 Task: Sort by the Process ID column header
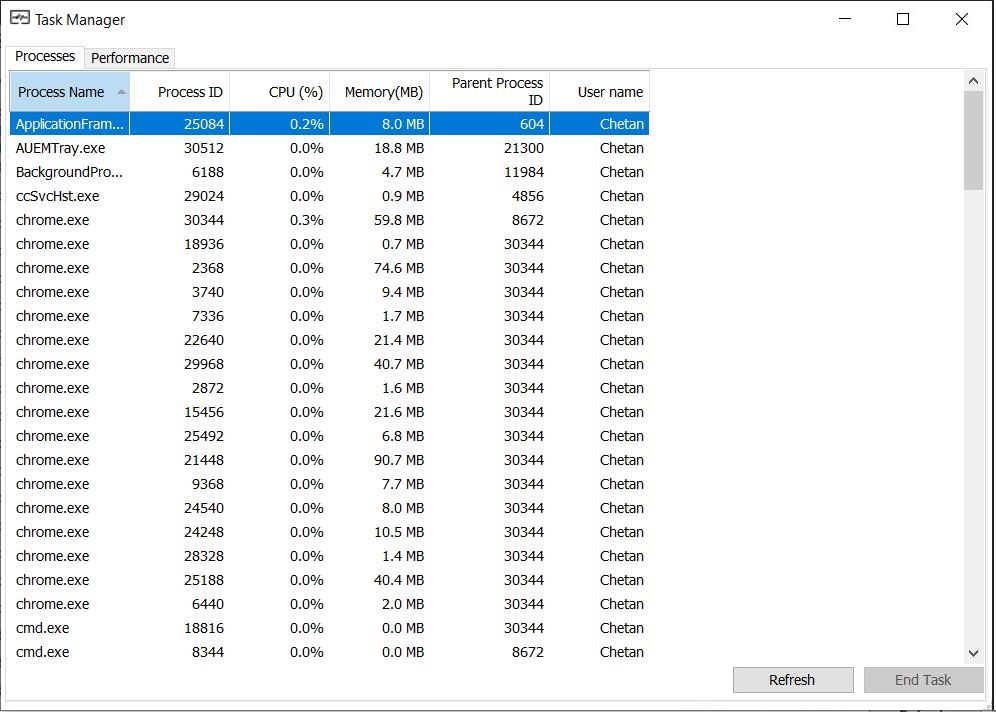[192, 91]
